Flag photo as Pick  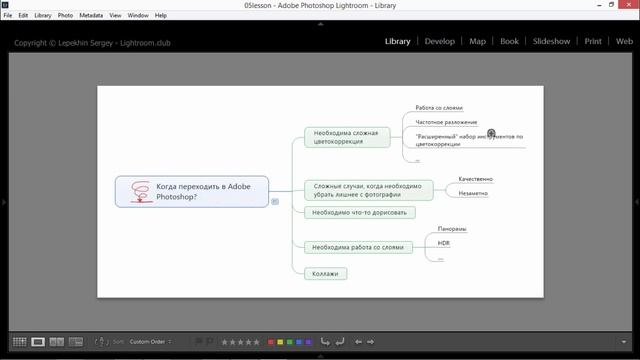click(199, 342)
